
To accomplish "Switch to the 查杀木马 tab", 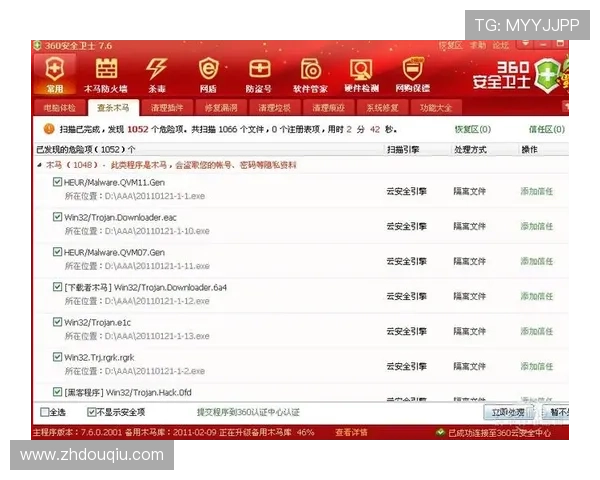I will click(113, 108).
